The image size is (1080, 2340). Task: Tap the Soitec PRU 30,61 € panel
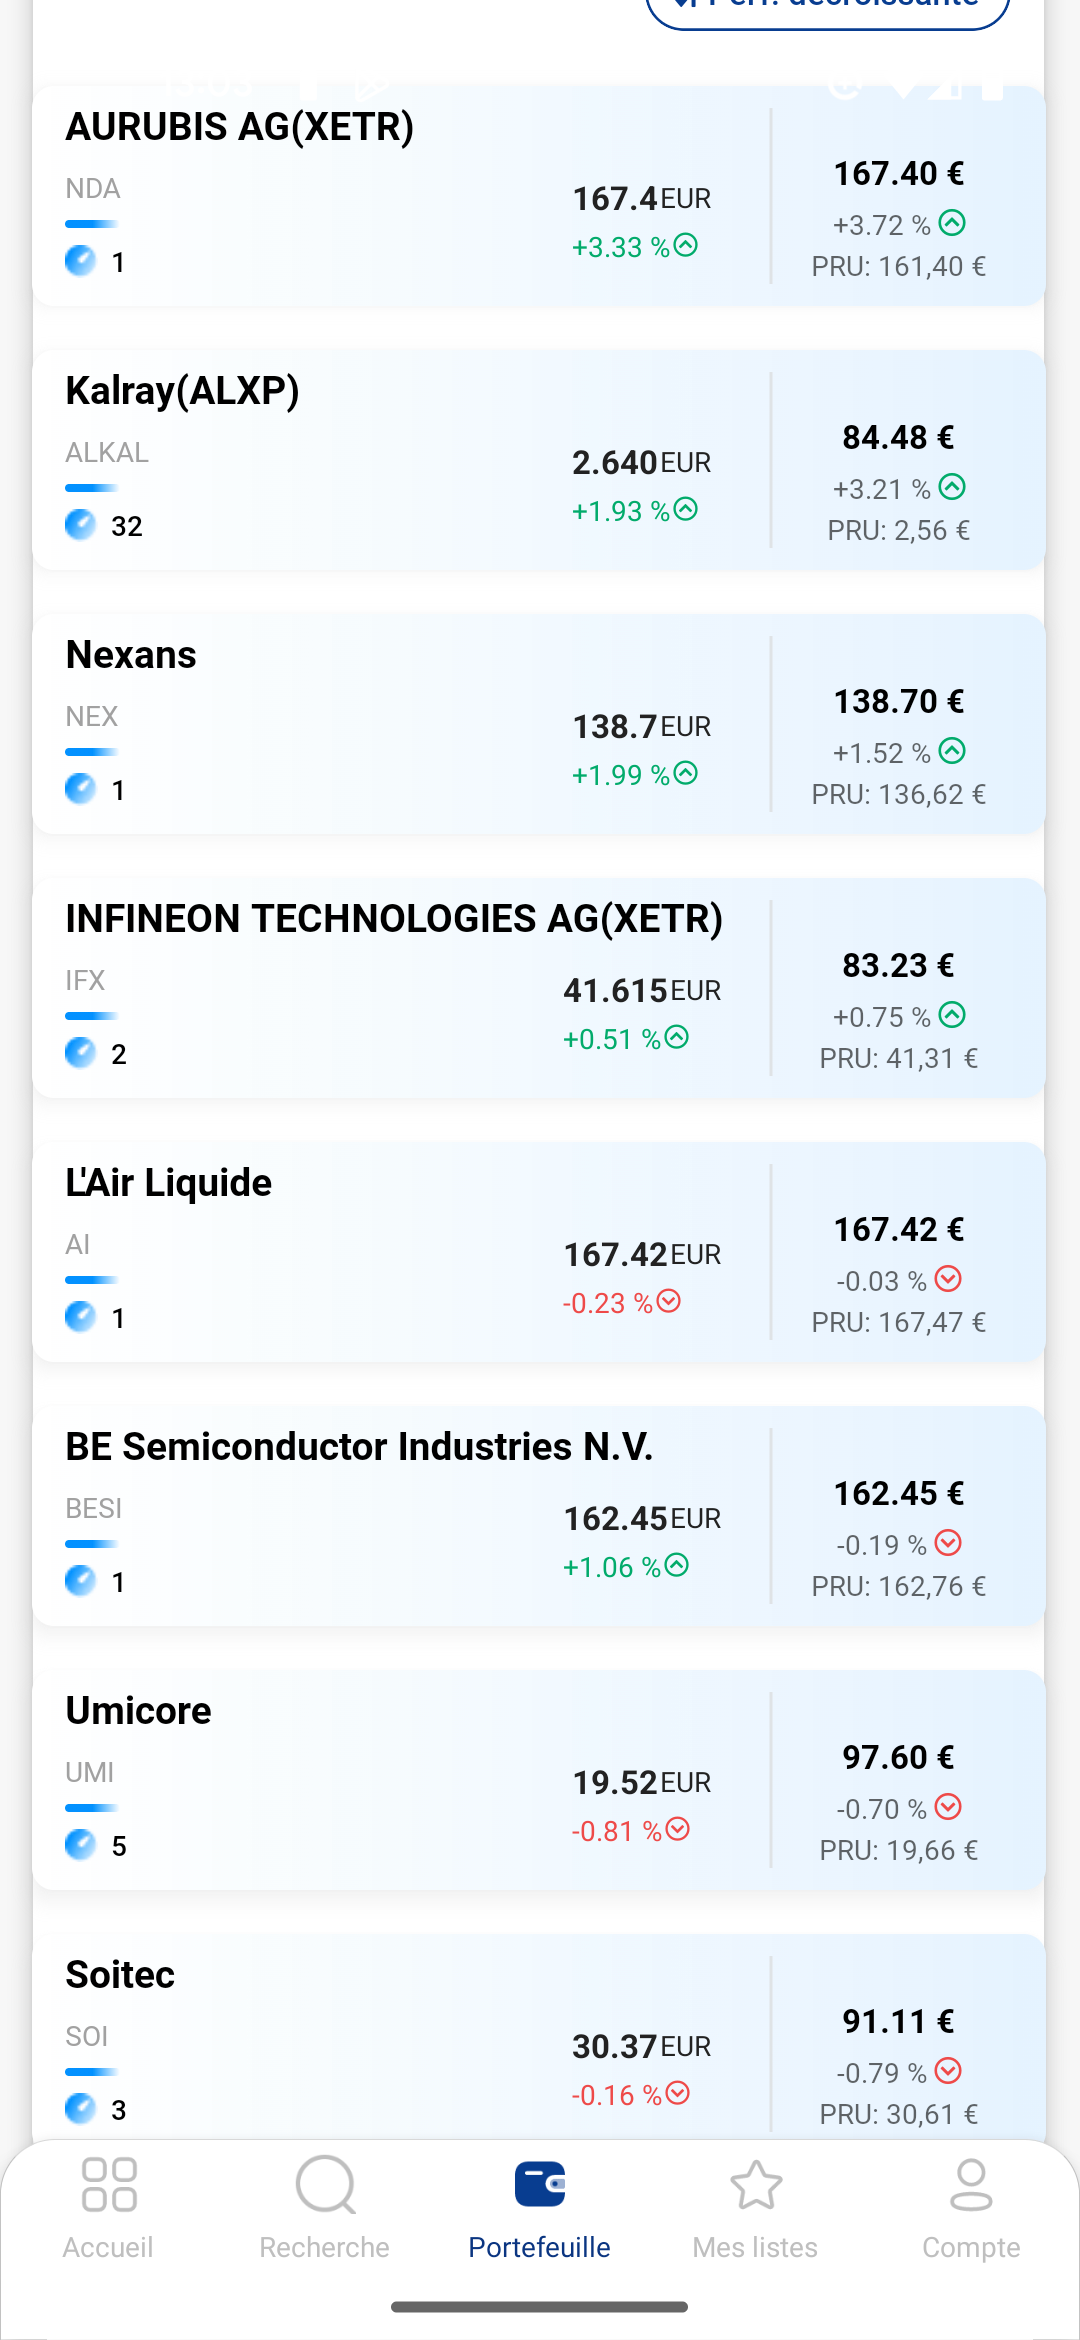(x=898, y=2114)
